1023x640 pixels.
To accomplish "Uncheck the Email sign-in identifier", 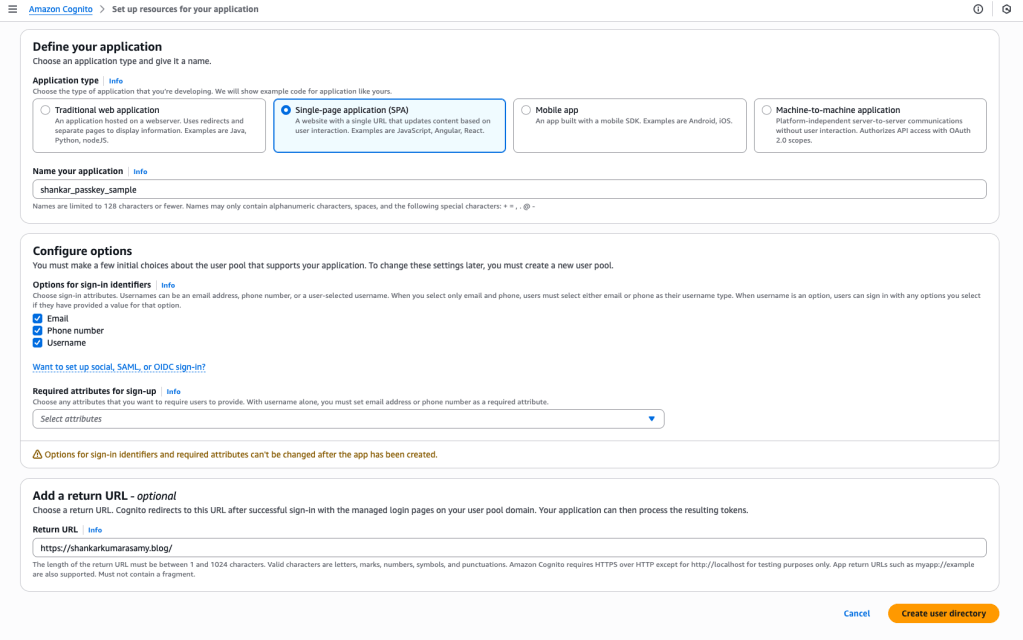I will pyautogui.click(x=38, y=318).
